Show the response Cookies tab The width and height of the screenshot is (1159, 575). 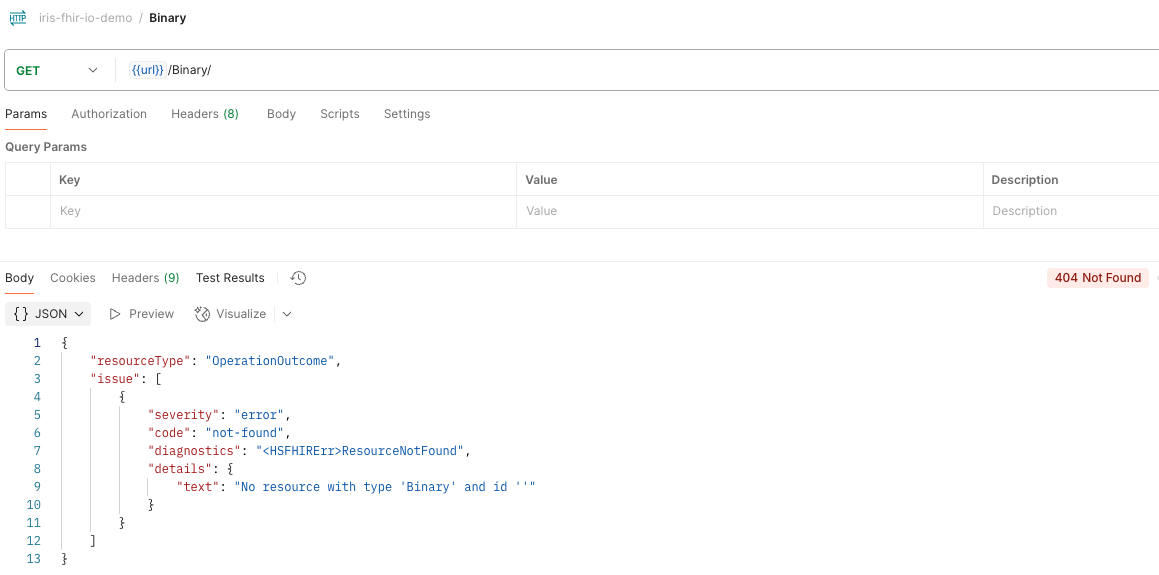73,278
